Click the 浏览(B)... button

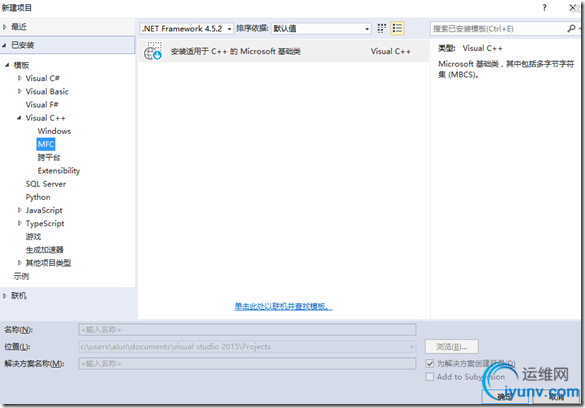[x=451, y=347]
